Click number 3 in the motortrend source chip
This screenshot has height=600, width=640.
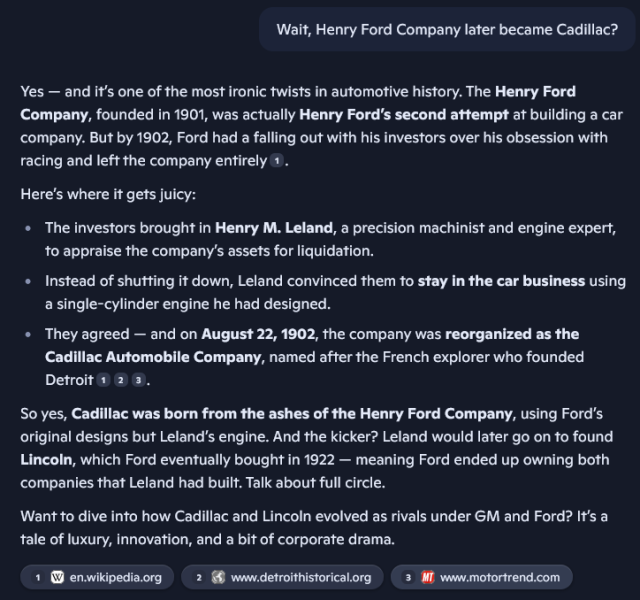[408, 577]
